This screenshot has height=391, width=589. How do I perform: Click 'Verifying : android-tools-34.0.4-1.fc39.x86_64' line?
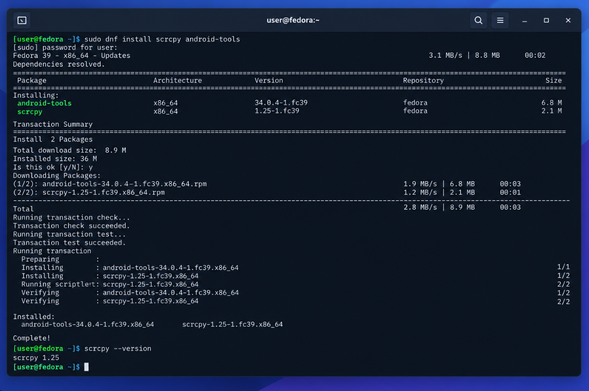point(130,293)
